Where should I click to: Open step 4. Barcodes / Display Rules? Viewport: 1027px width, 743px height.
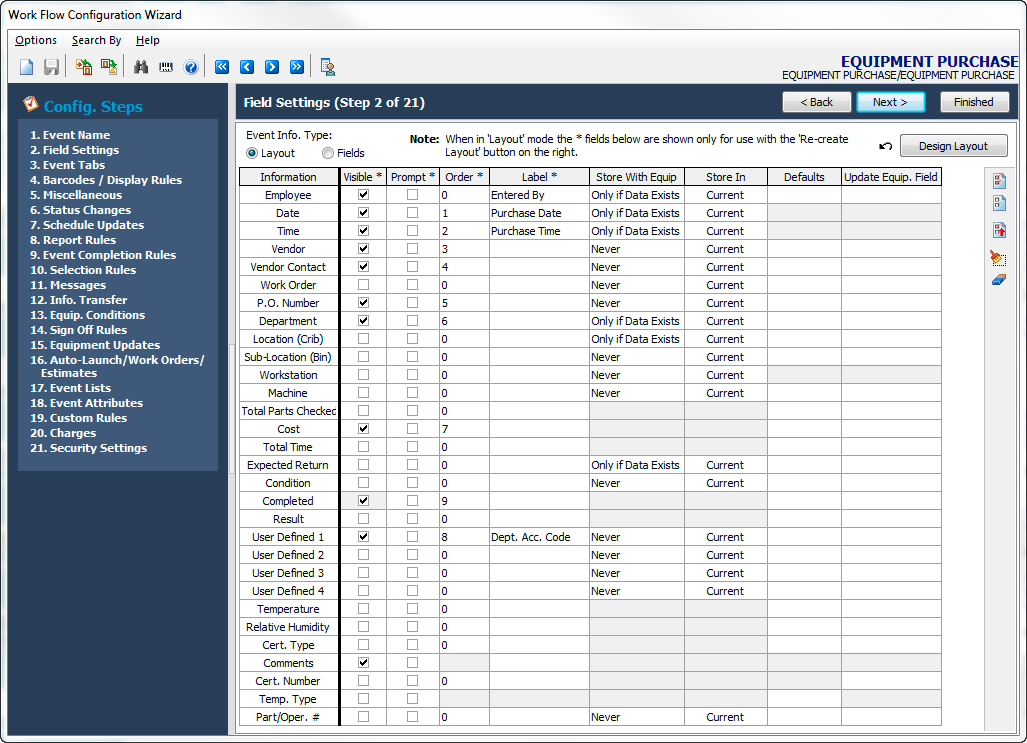[x=106, y=180]
